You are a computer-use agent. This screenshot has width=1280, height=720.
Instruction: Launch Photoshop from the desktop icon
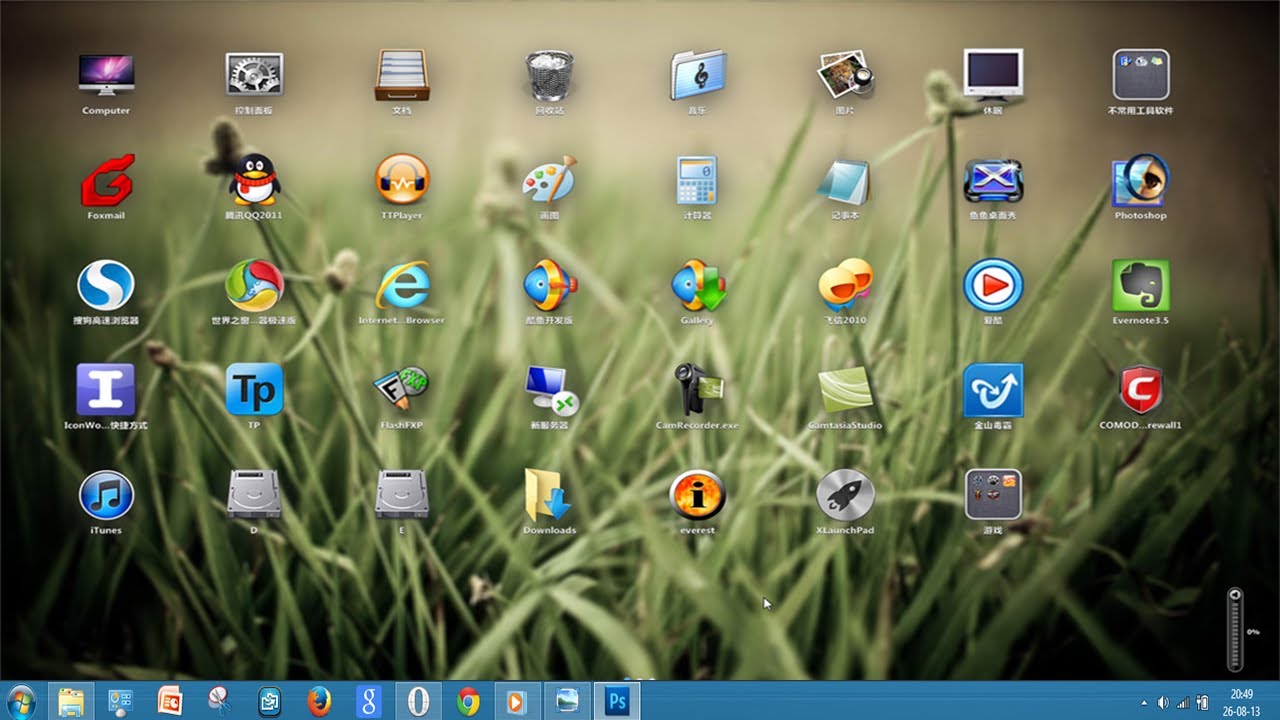tap(1141, 181)
